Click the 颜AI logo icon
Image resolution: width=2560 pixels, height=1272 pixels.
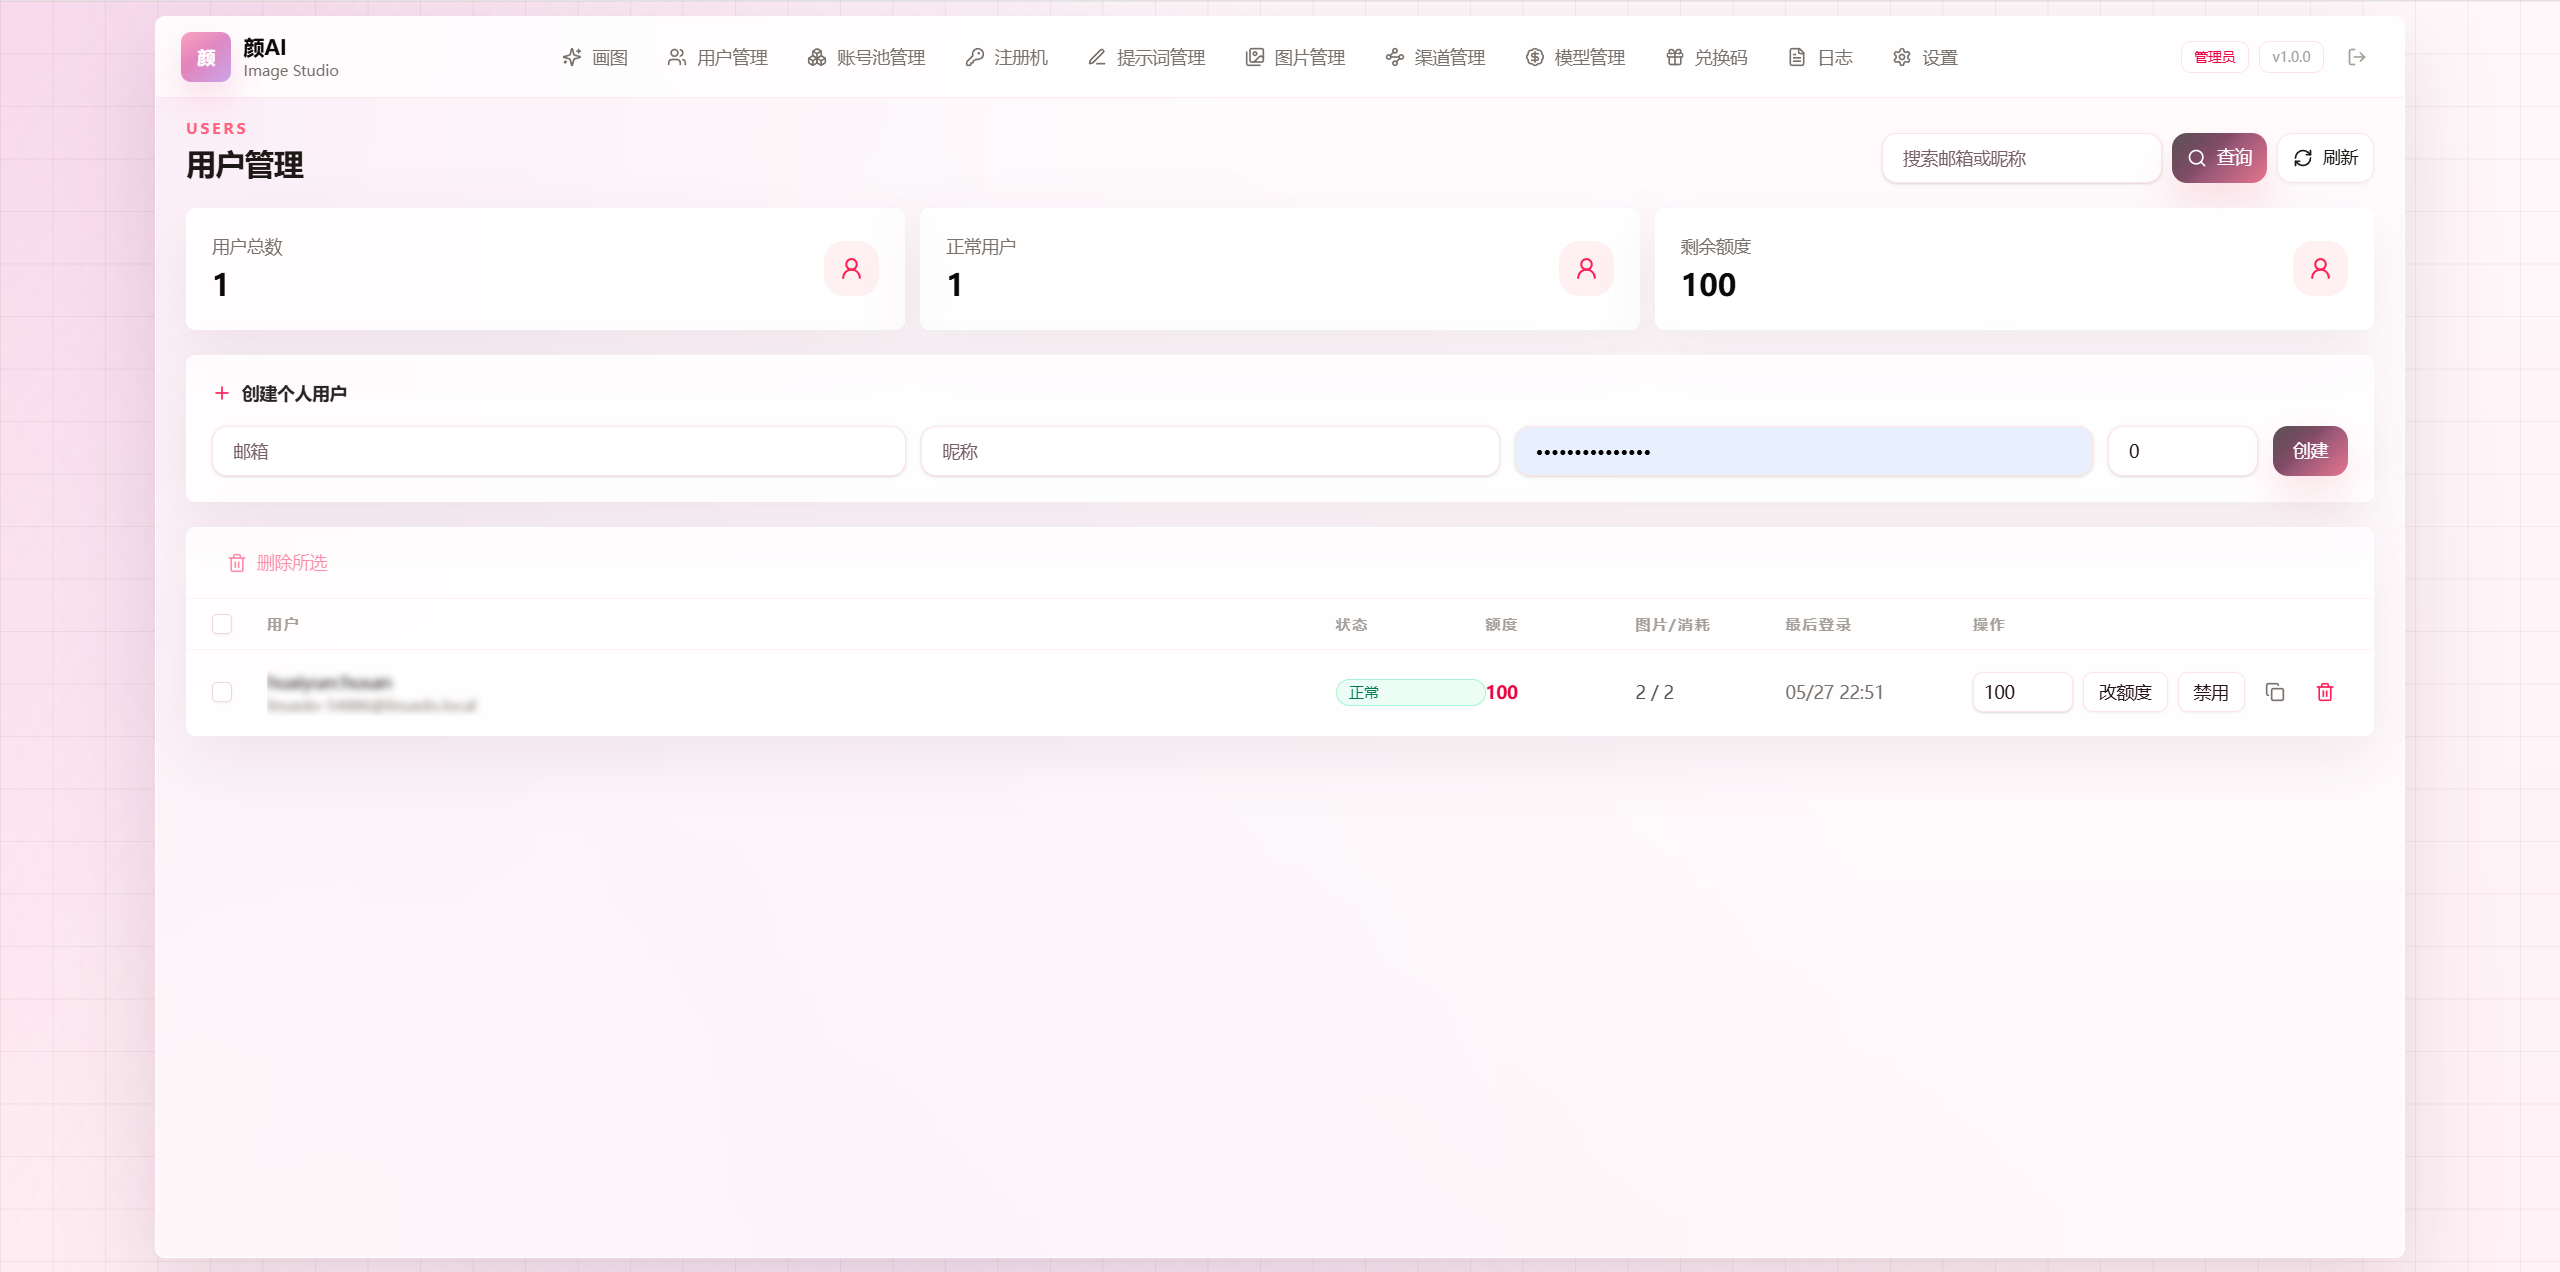click(206, 57)
